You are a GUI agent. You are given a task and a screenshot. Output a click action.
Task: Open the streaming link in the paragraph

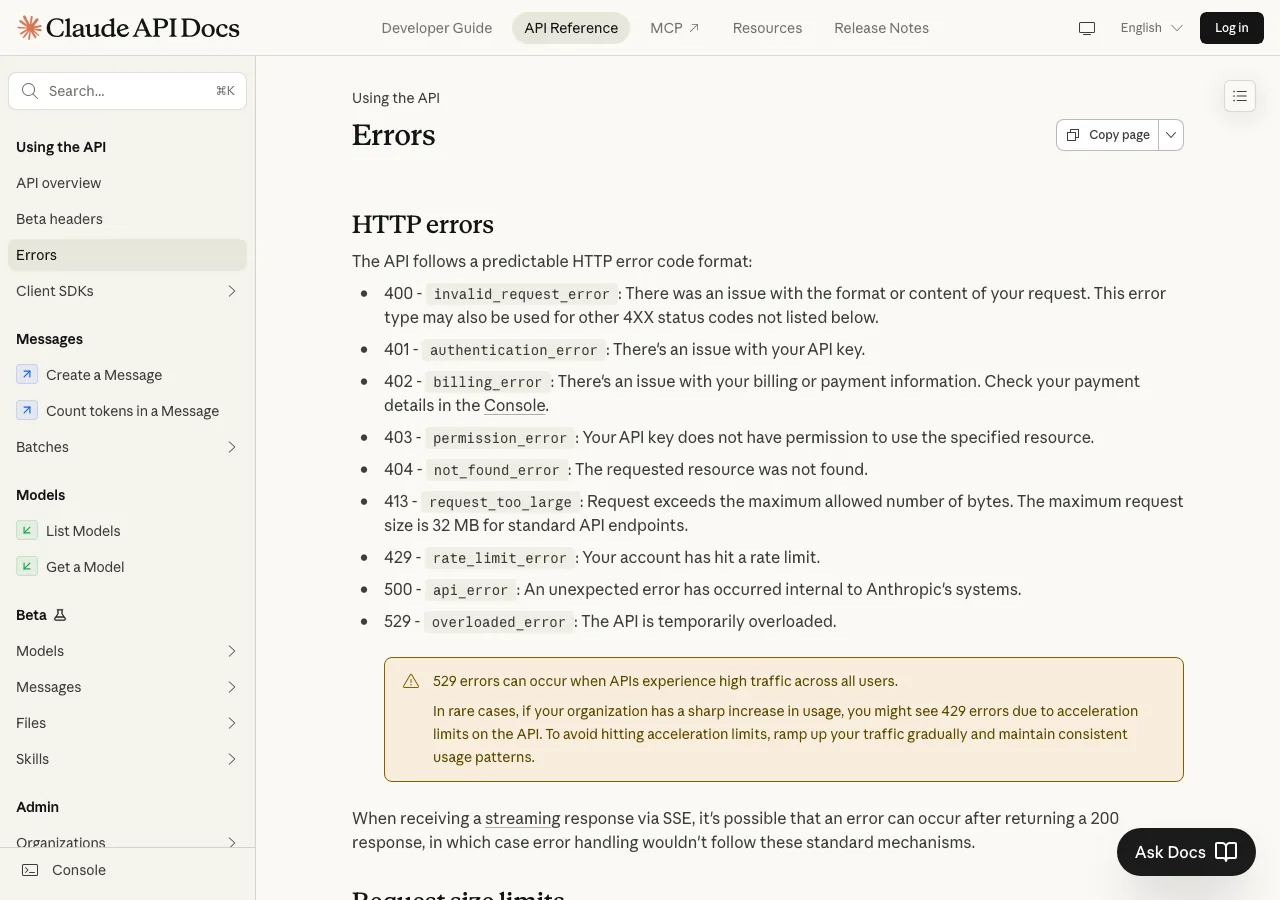[523, 818]
